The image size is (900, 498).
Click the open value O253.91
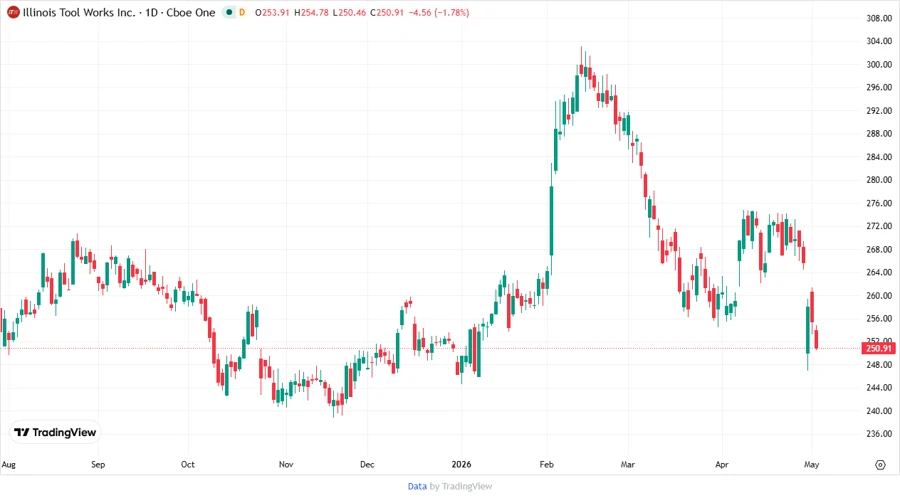(x=272, y=12)
